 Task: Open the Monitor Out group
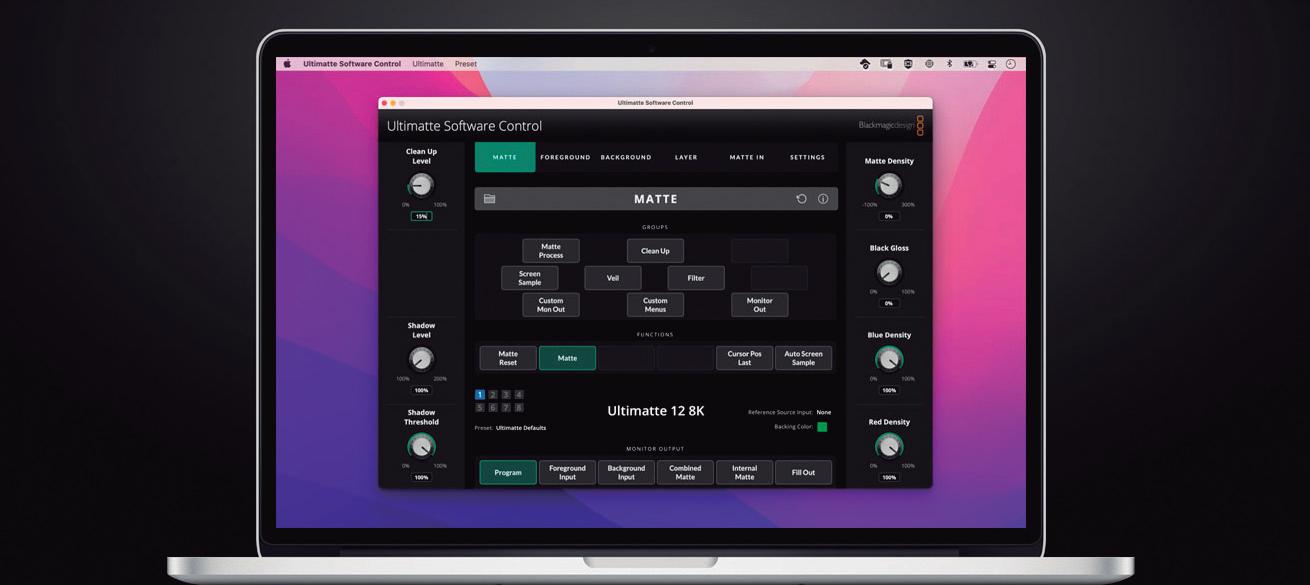pos(760,305)
